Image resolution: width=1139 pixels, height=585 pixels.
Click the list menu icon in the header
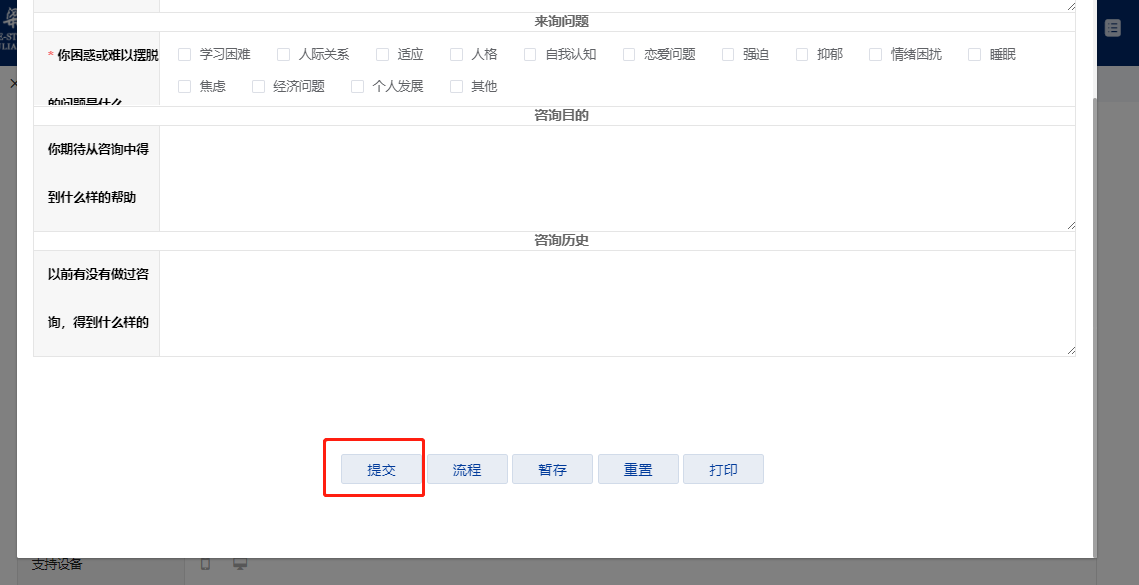coord(1112,29)
